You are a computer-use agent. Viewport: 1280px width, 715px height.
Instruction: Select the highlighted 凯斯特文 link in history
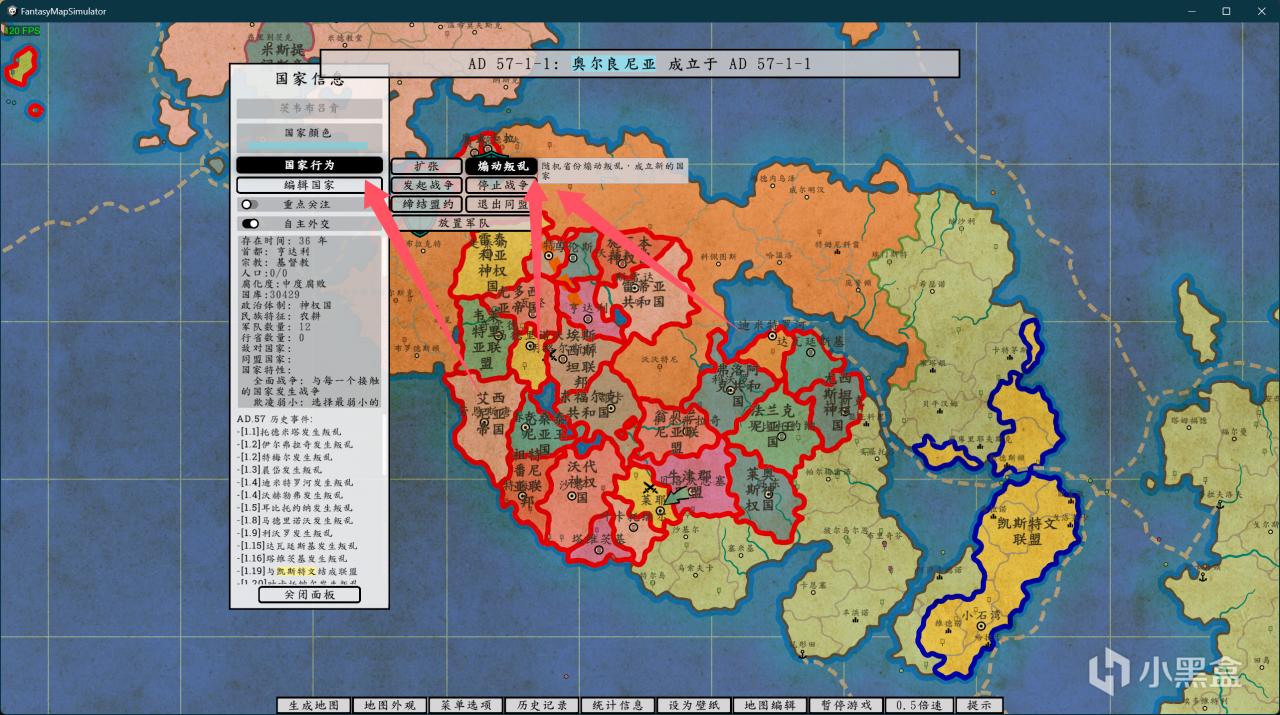(x=296, y=571)
